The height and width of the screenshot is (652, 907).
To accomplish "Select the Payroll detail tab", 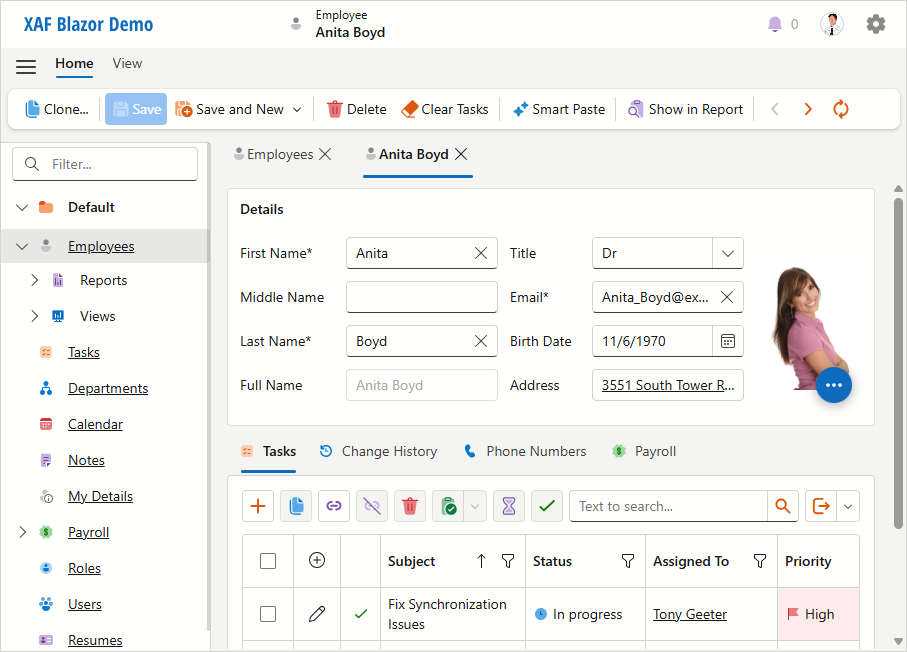I will click(644, 451).
